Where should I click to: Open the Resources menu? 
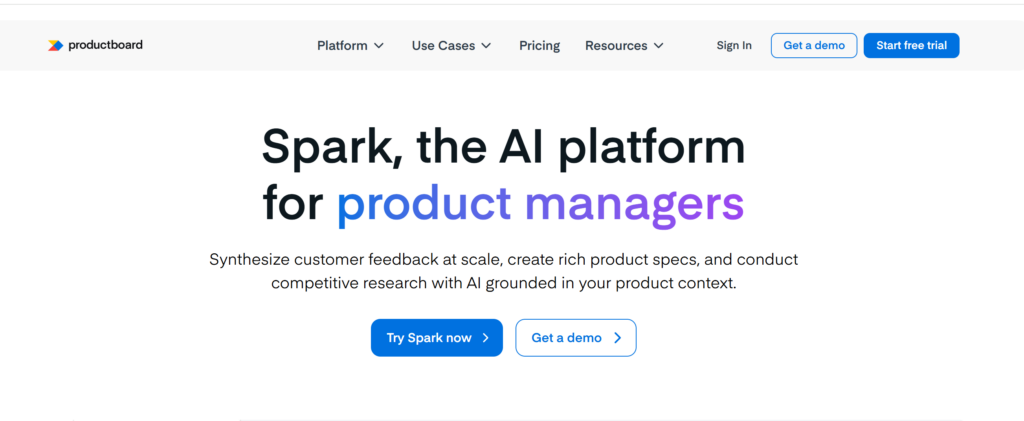[x=616, y=45]
